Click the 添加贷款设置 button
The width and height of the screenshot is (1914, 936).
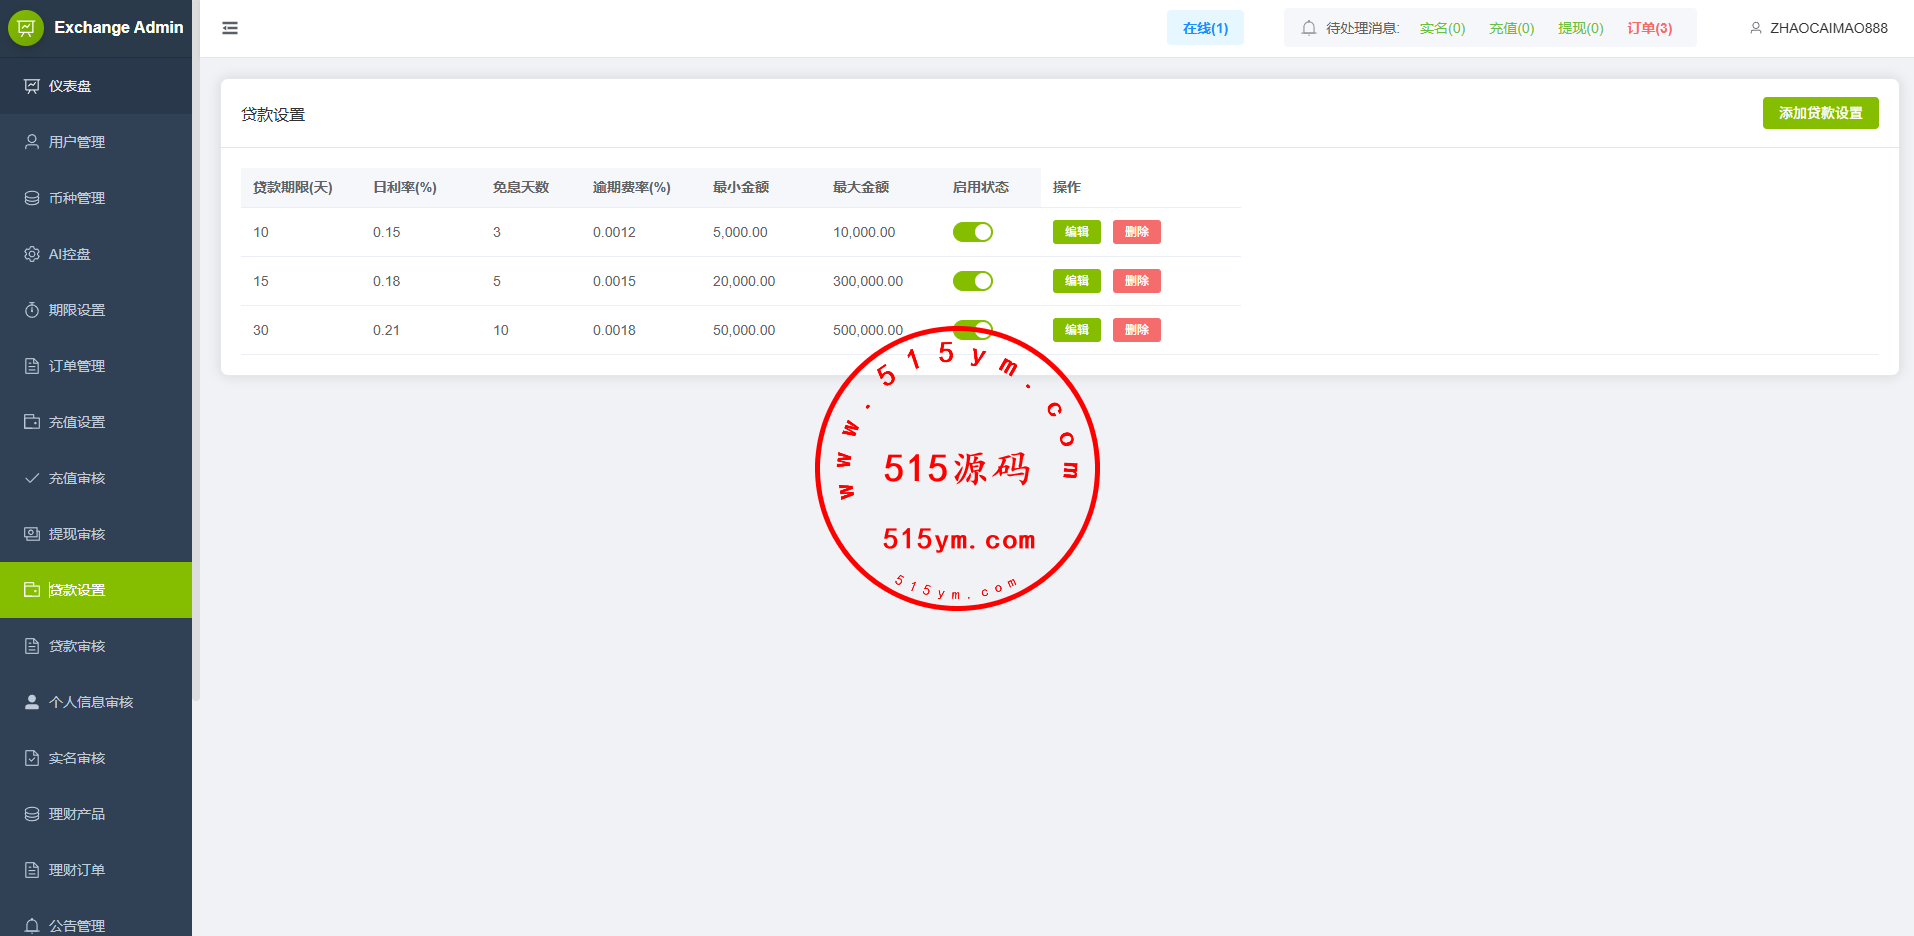coord(1820,113)
